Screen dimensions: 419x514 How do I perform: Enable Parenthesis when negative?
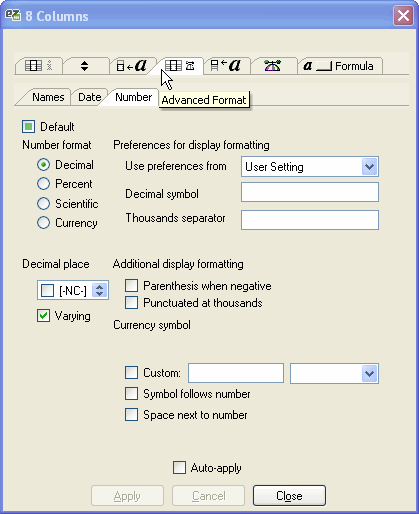click(131, 286)
